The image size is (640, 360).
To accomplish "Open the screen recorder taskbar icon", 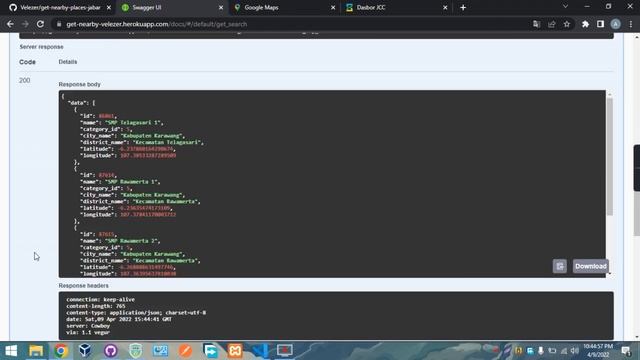I will (x=284, y=351).
